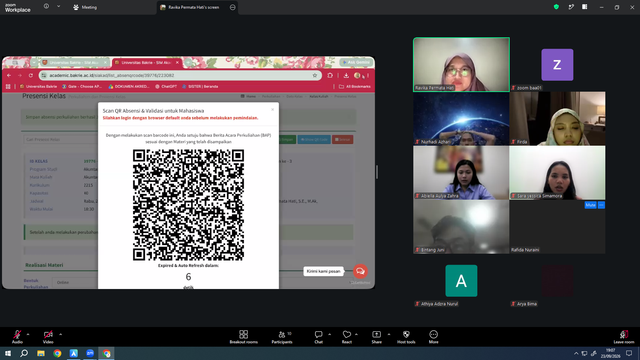Close the Scan QR Absensi dialog
640x360 pixels.
tap(273, 109)
